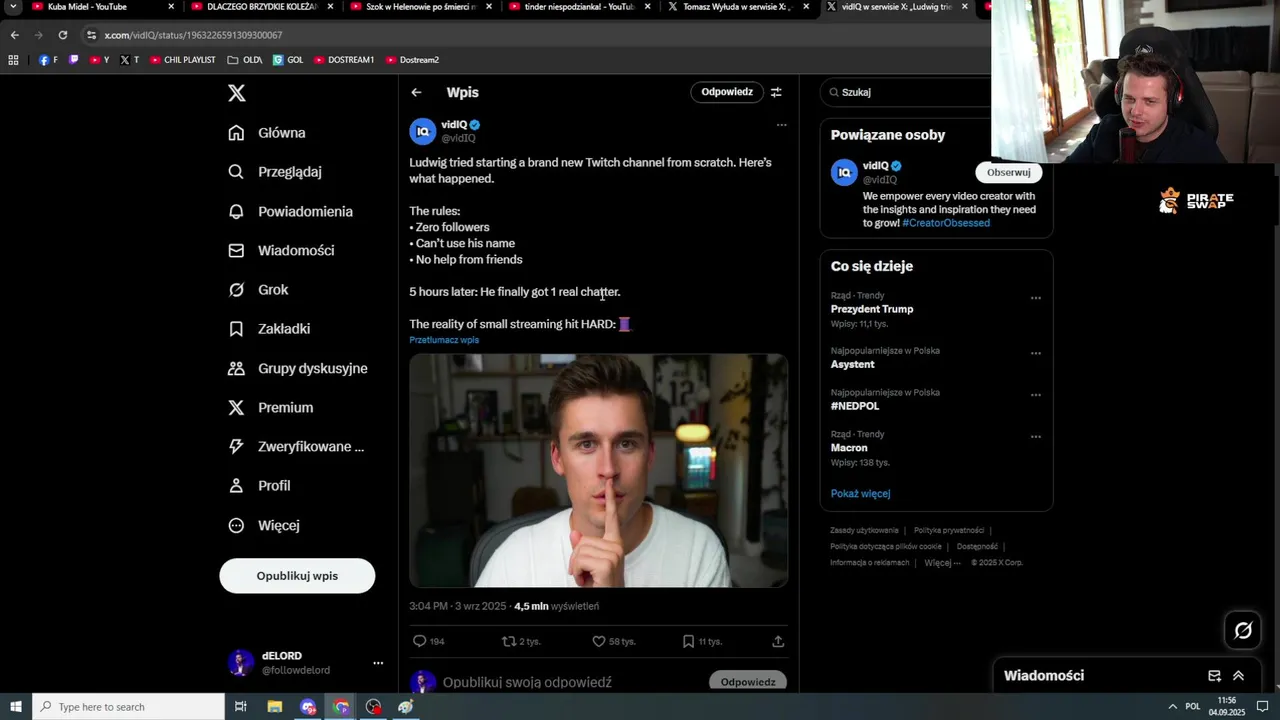Open options for Macron trend
This screenshot has height=720, width=1280.
[x=1035, y=437]
